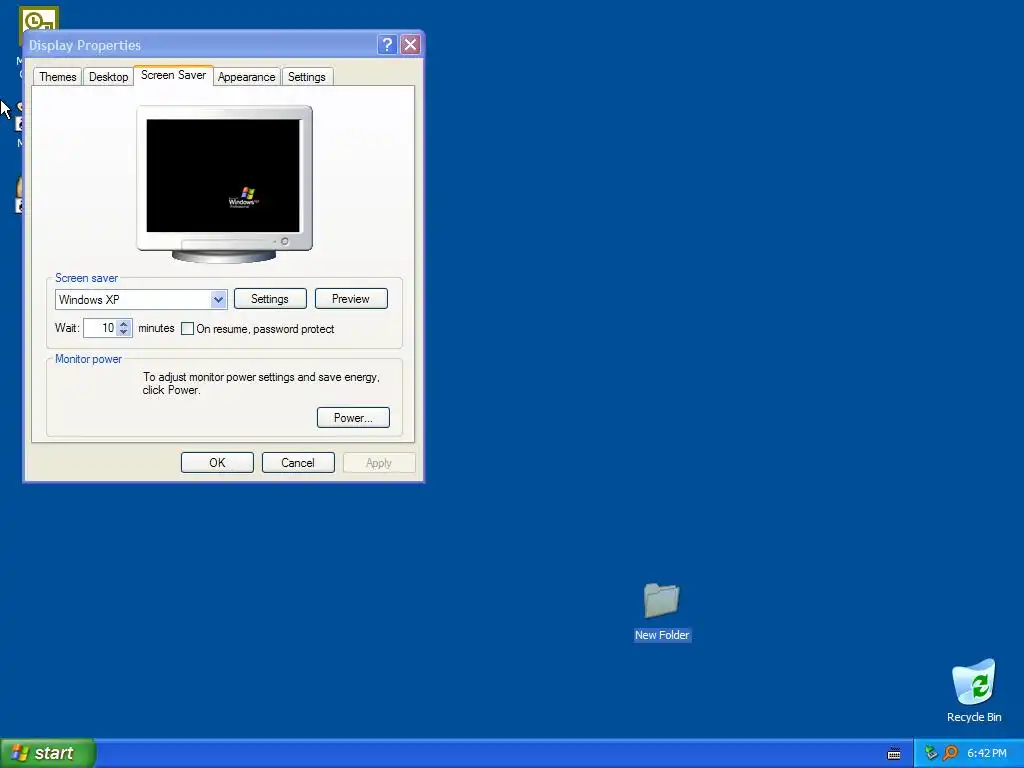Open the Appearance tab
Image resolution: width=1024 pixels, height=768 pixels.
(x=246, y=76)
